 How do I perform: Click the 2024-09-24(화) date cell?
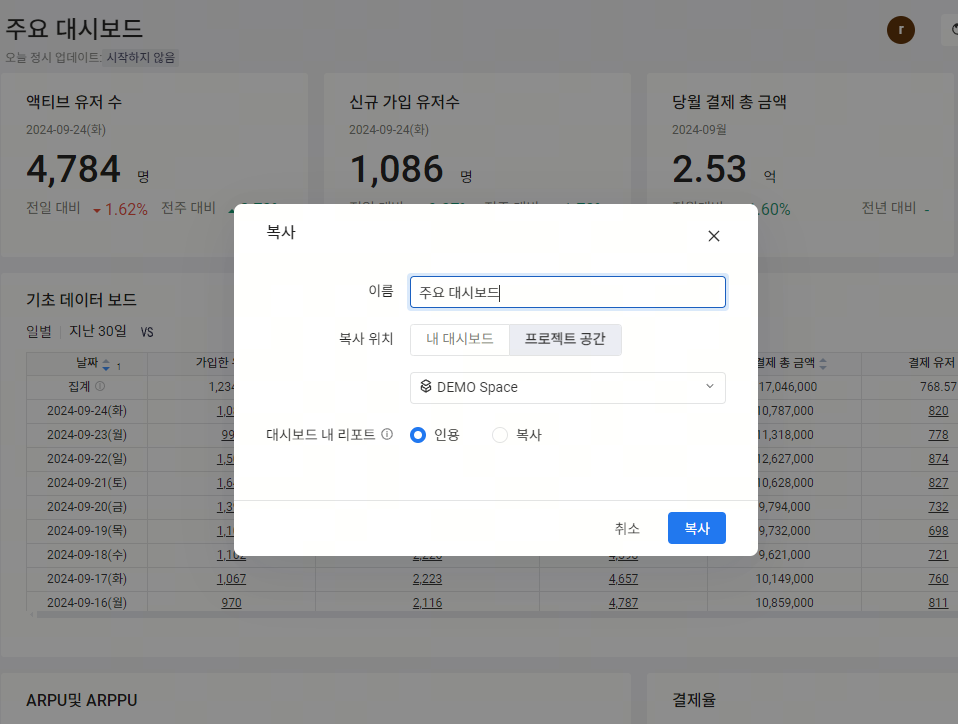point(87,411)
